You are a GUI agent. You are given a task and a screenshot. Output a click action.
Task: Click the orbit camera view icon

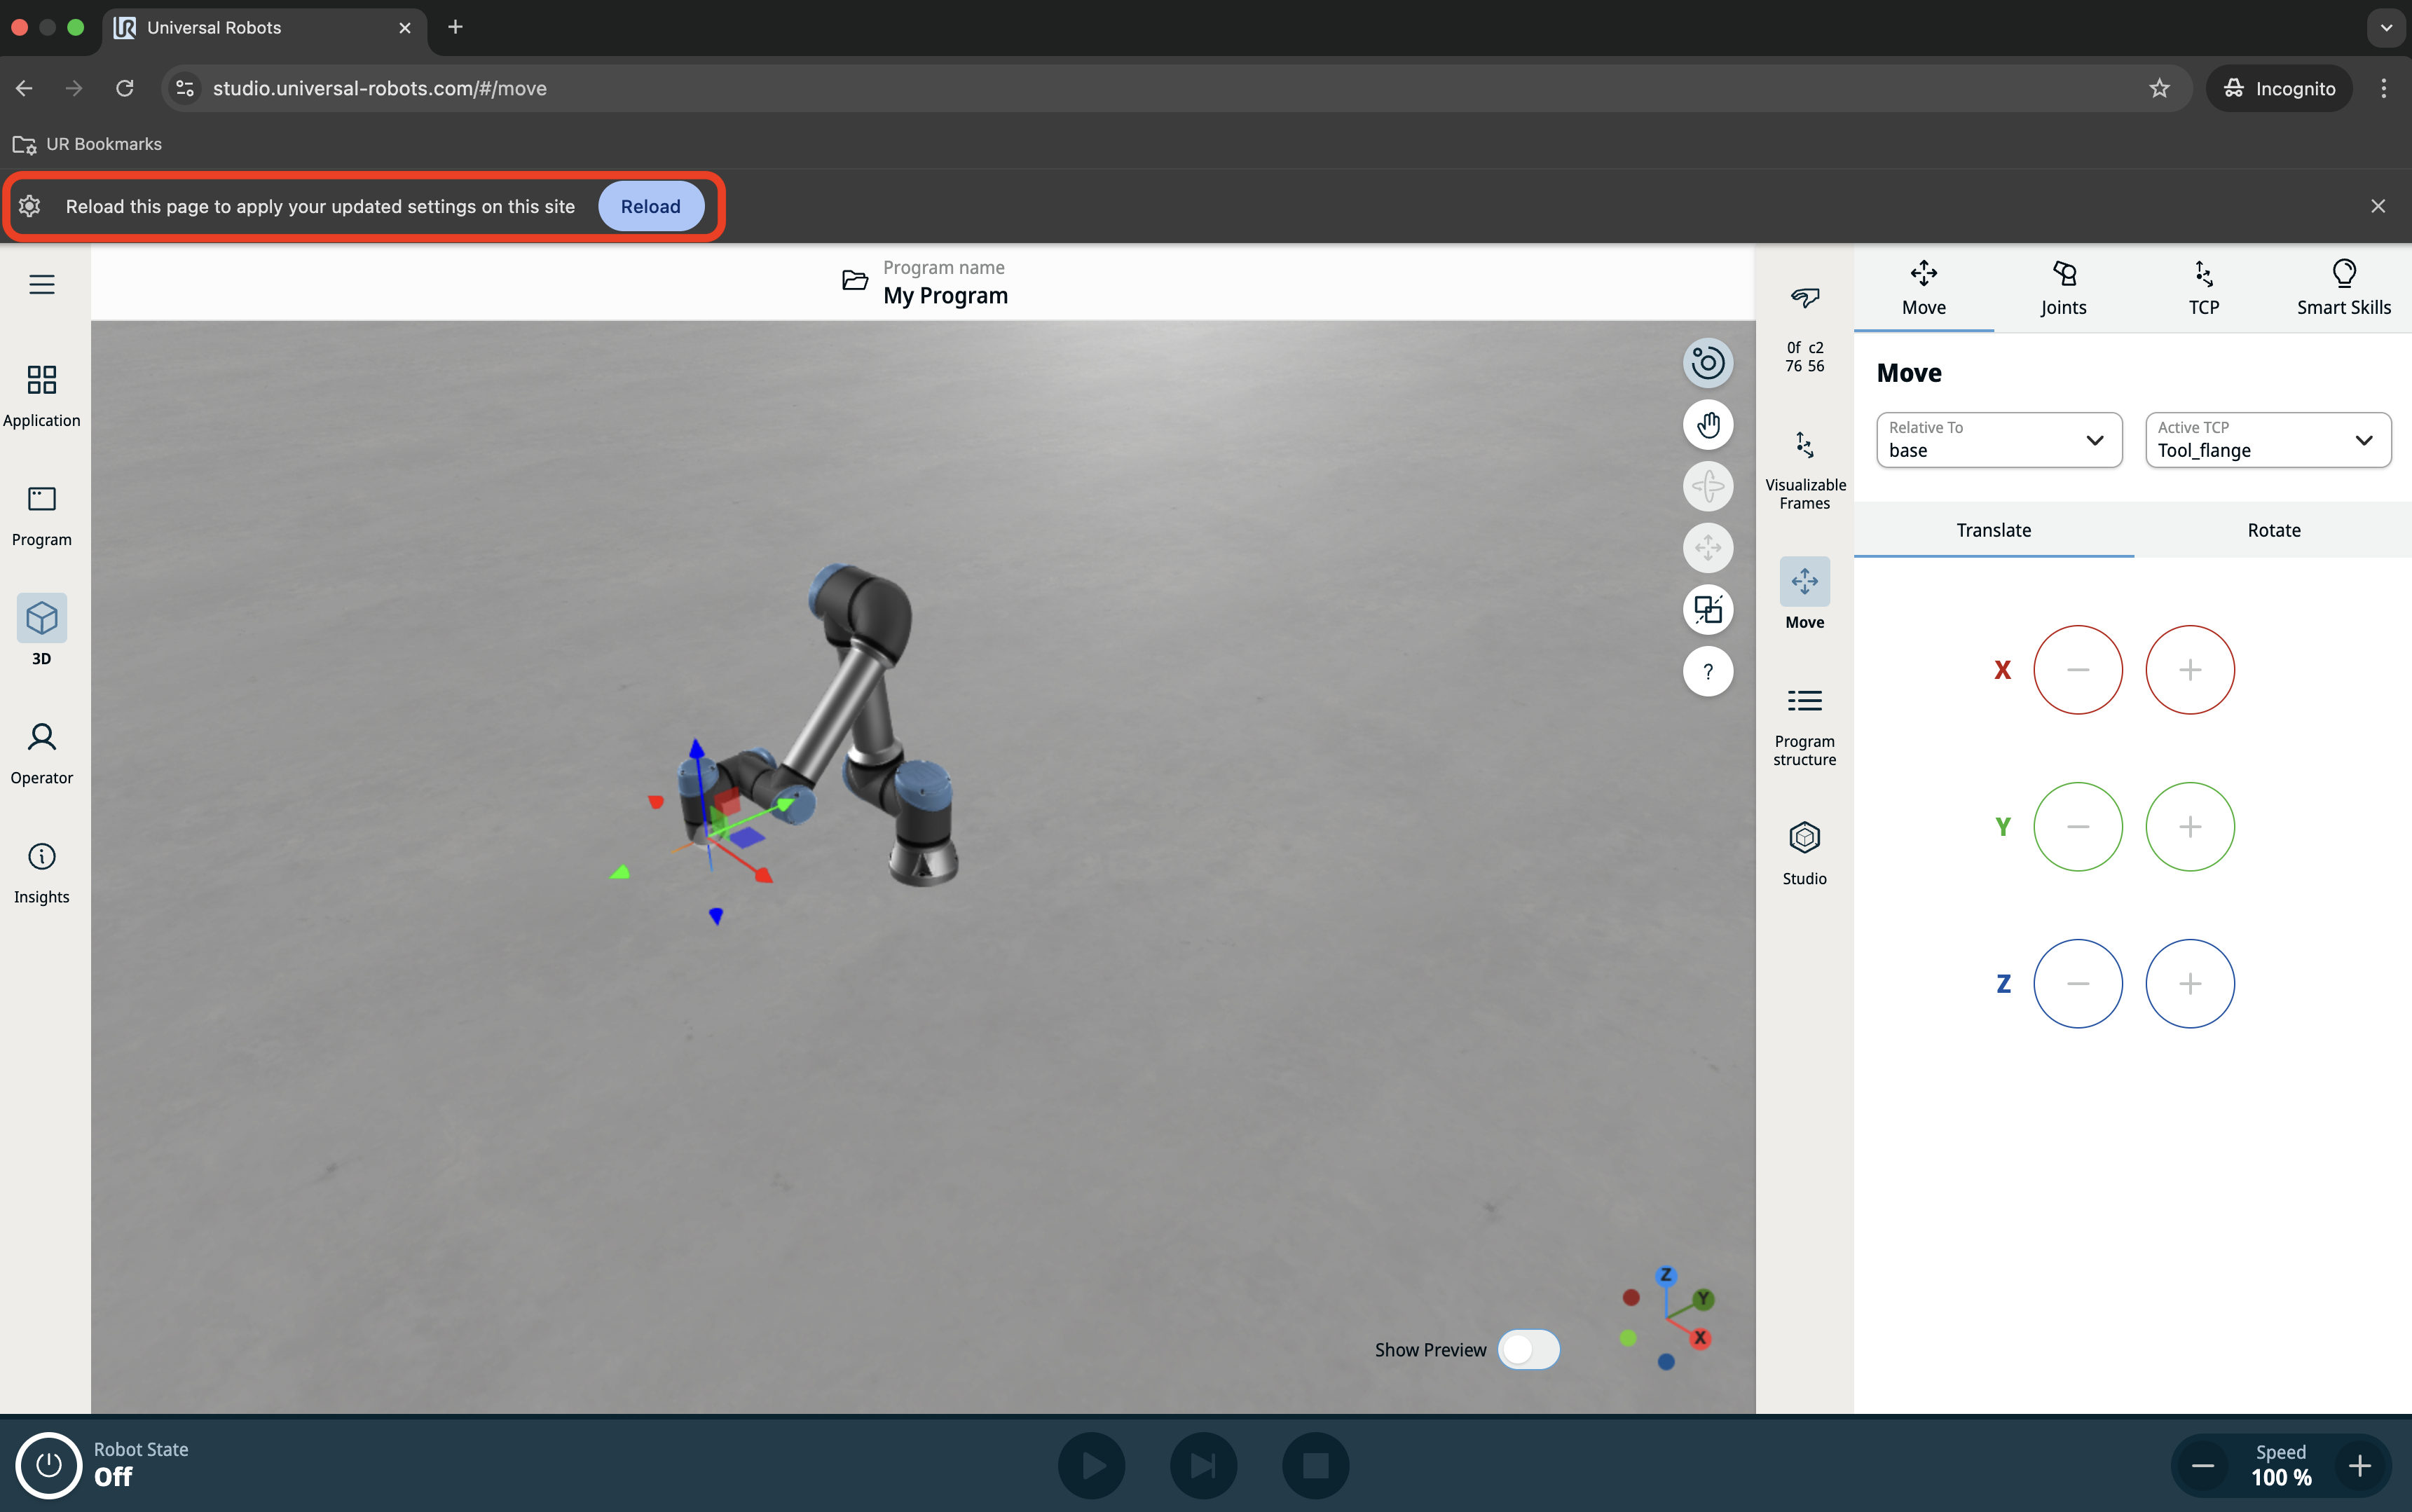pos(1707,363)
